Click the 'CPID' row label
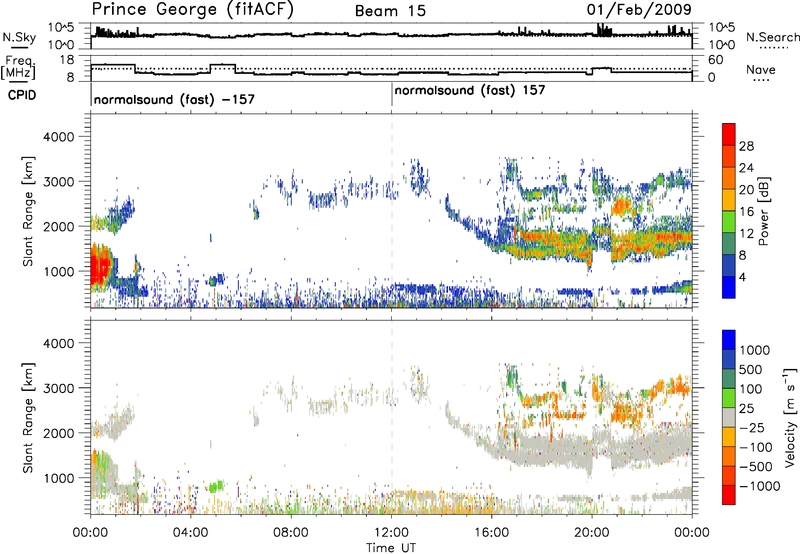The image size is (800, 554). tap(22, 95)
